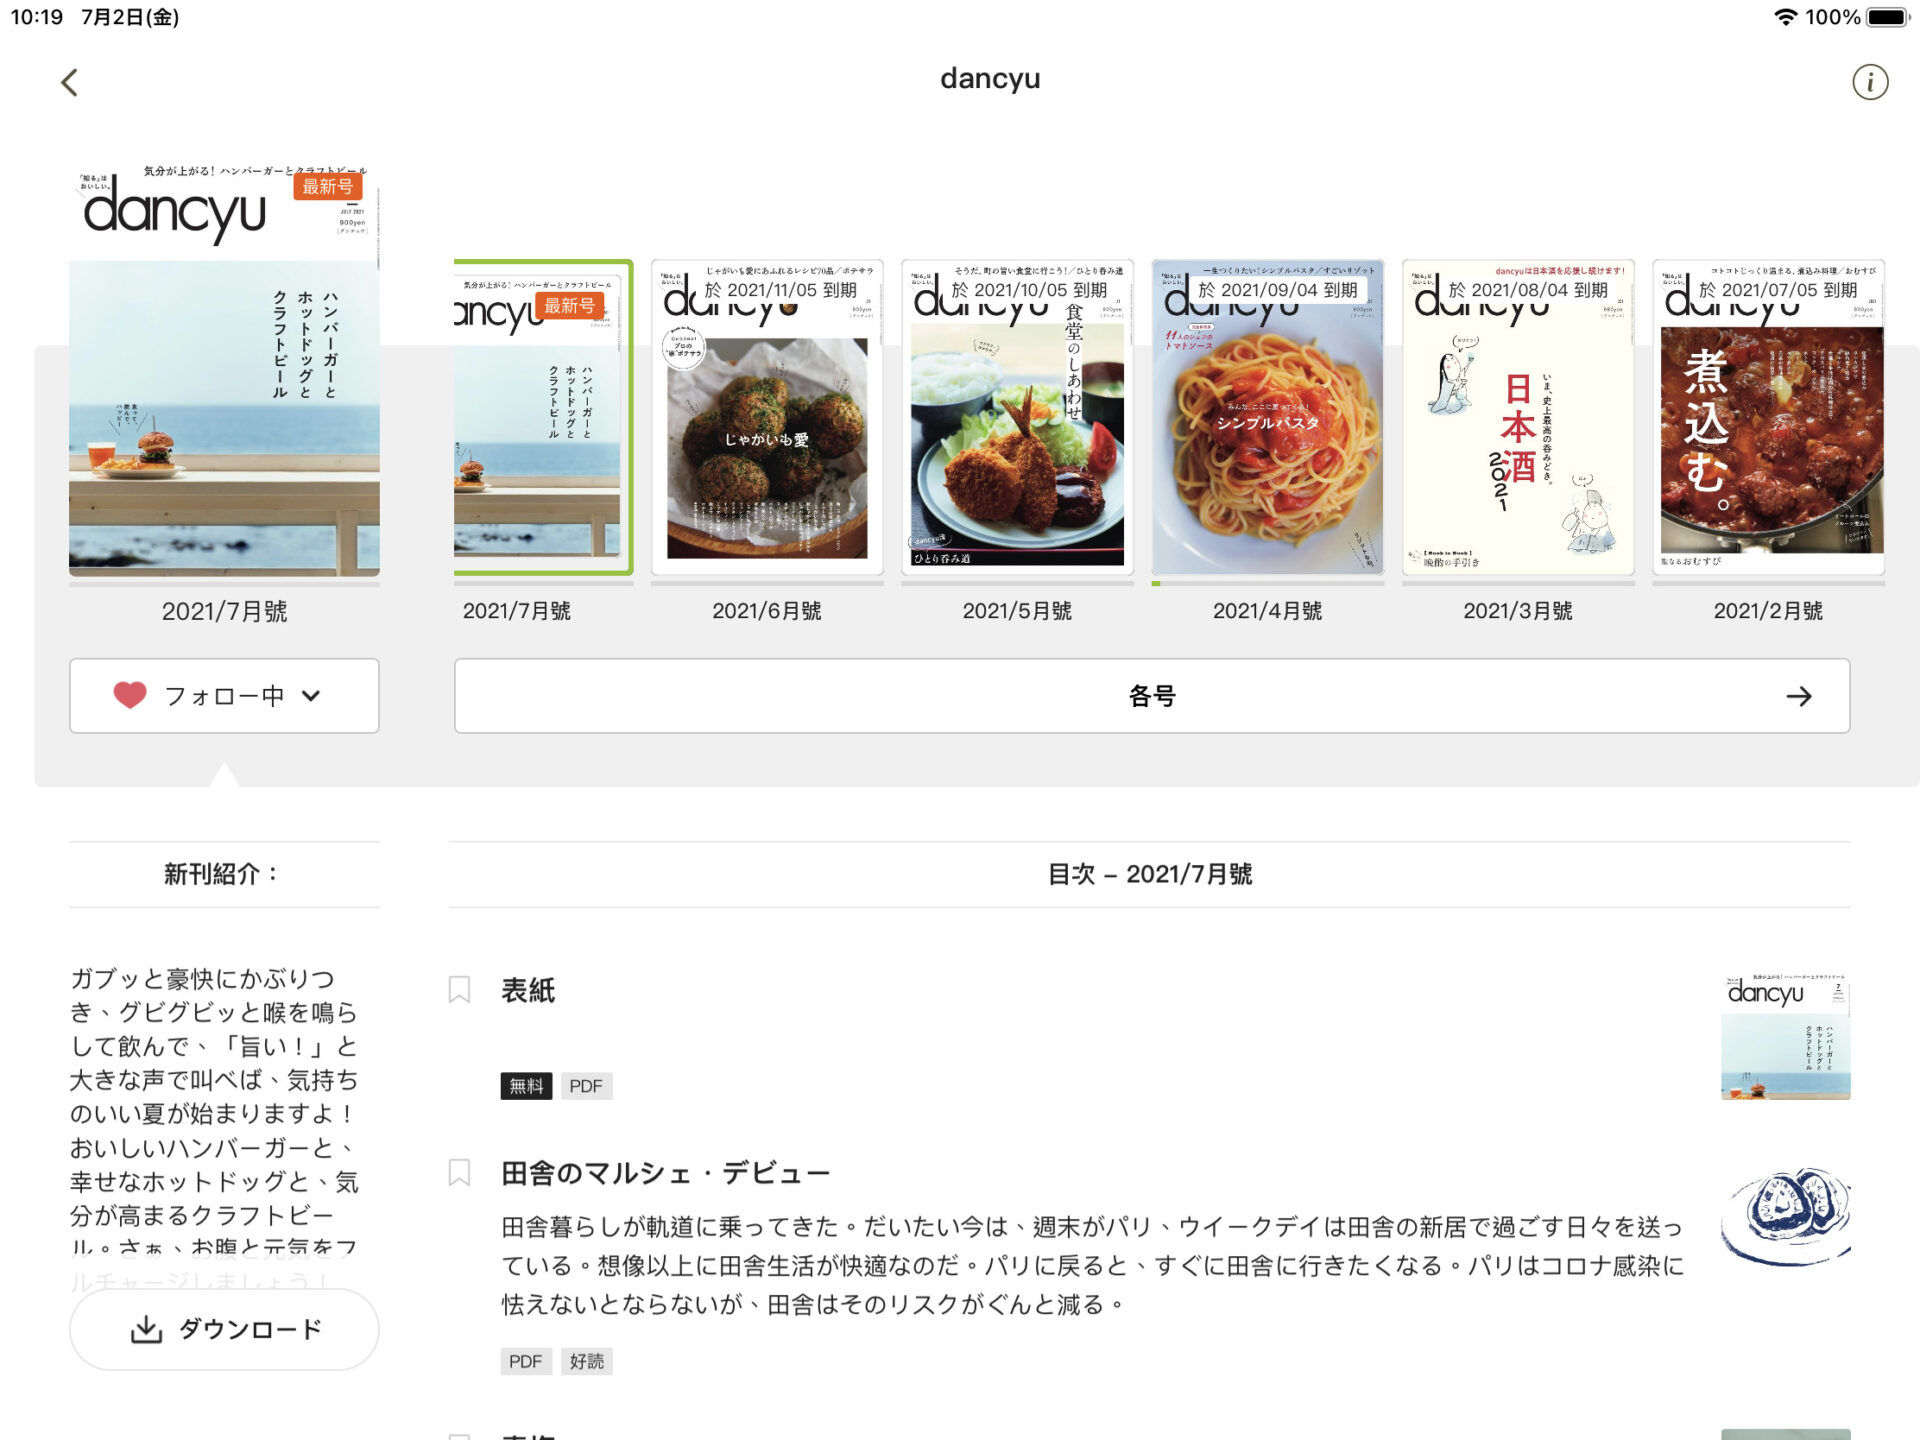Tap the arrow icon in the 各号 bar
Image resolution: width=1920 pixels, height=1440 pixels.
[x=1799, y=696]
